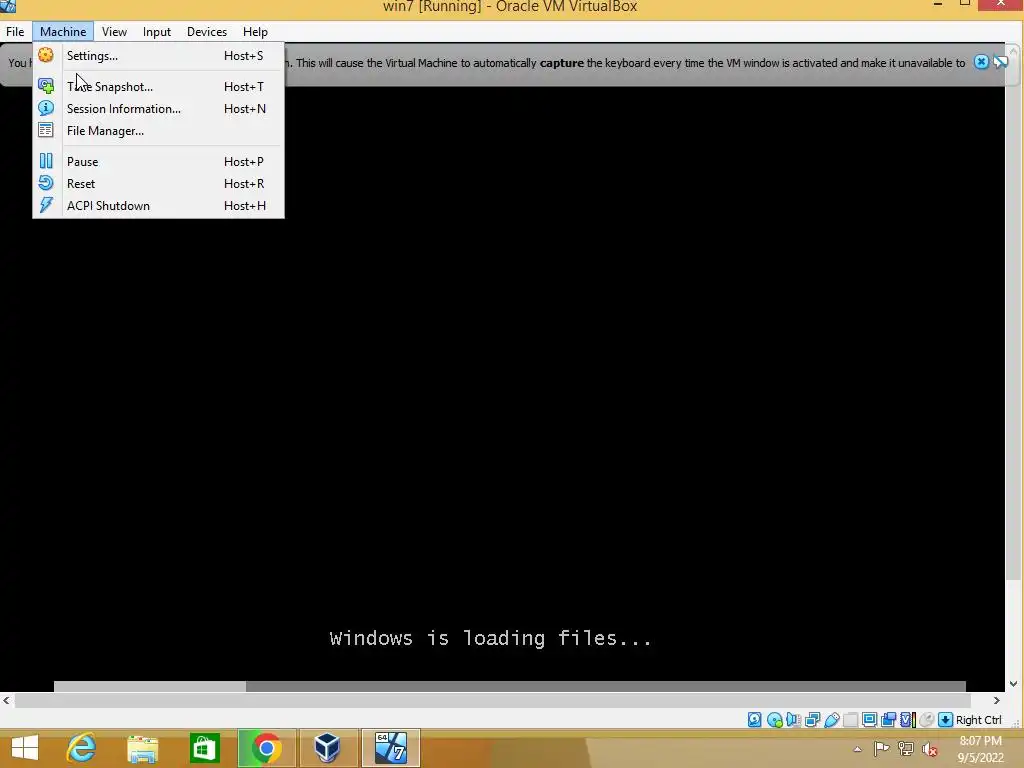Screen dimensions: 1024x768
Task: Click the network adapters status icon
Action: (x=812, y=720)
